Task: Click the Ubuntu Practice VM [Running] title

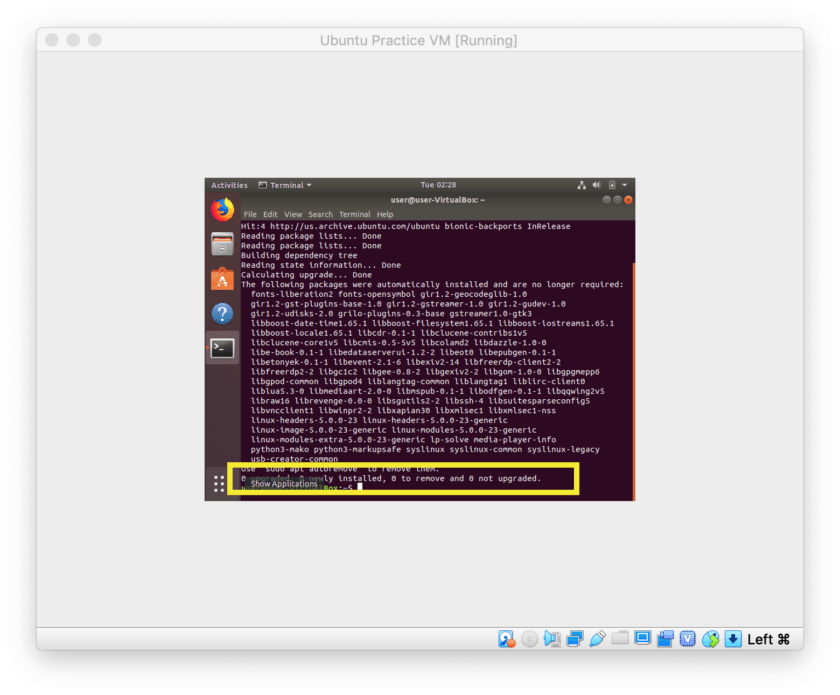Action: point(419,40)
